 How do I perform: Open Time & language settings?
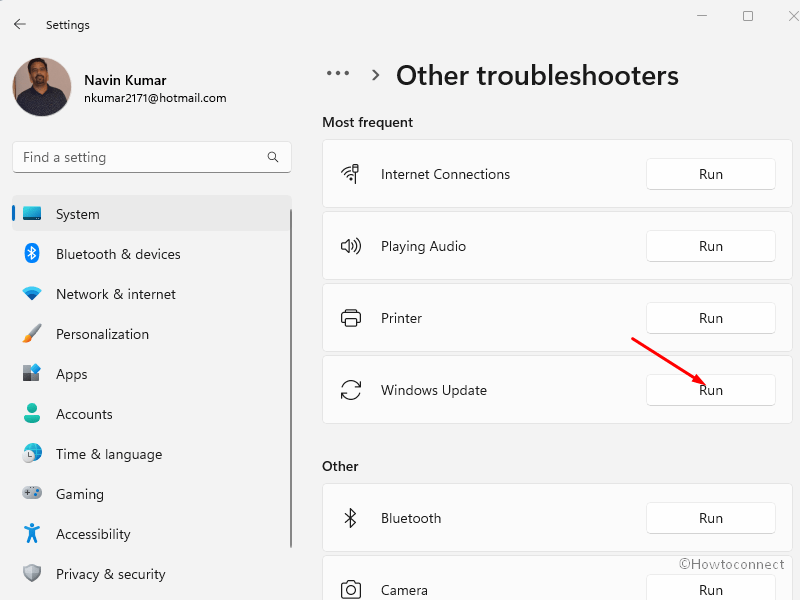pyautogui.click(x=152, y=454)
